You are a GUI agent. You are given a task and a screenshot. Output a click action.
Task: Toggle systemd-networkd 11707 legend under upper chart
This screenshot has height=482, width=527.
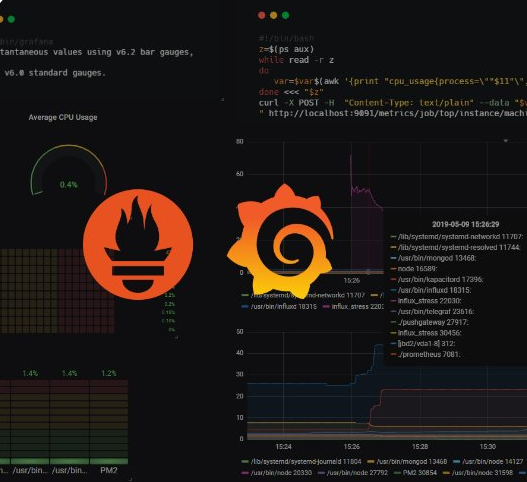(x=303, y=295)
